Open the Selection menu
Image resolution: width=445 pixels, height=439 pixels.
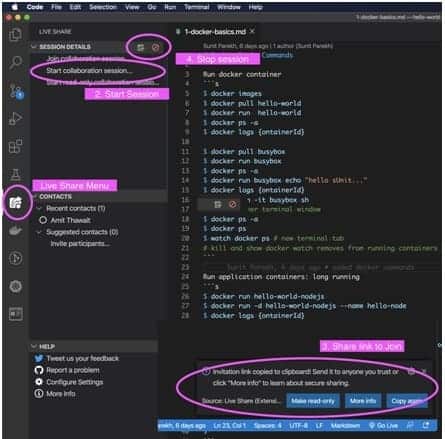[103, 7]
